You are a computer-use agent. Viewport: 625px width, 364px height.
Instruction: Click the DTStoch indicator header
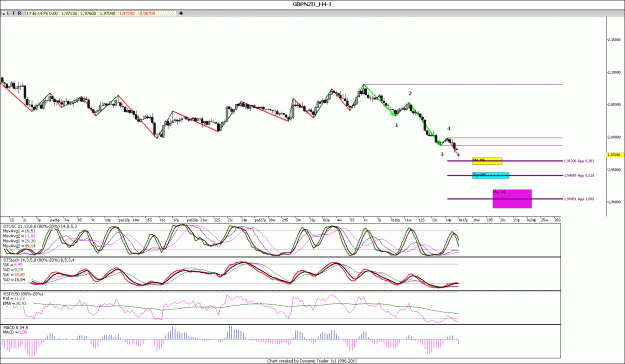click(39, 260)
